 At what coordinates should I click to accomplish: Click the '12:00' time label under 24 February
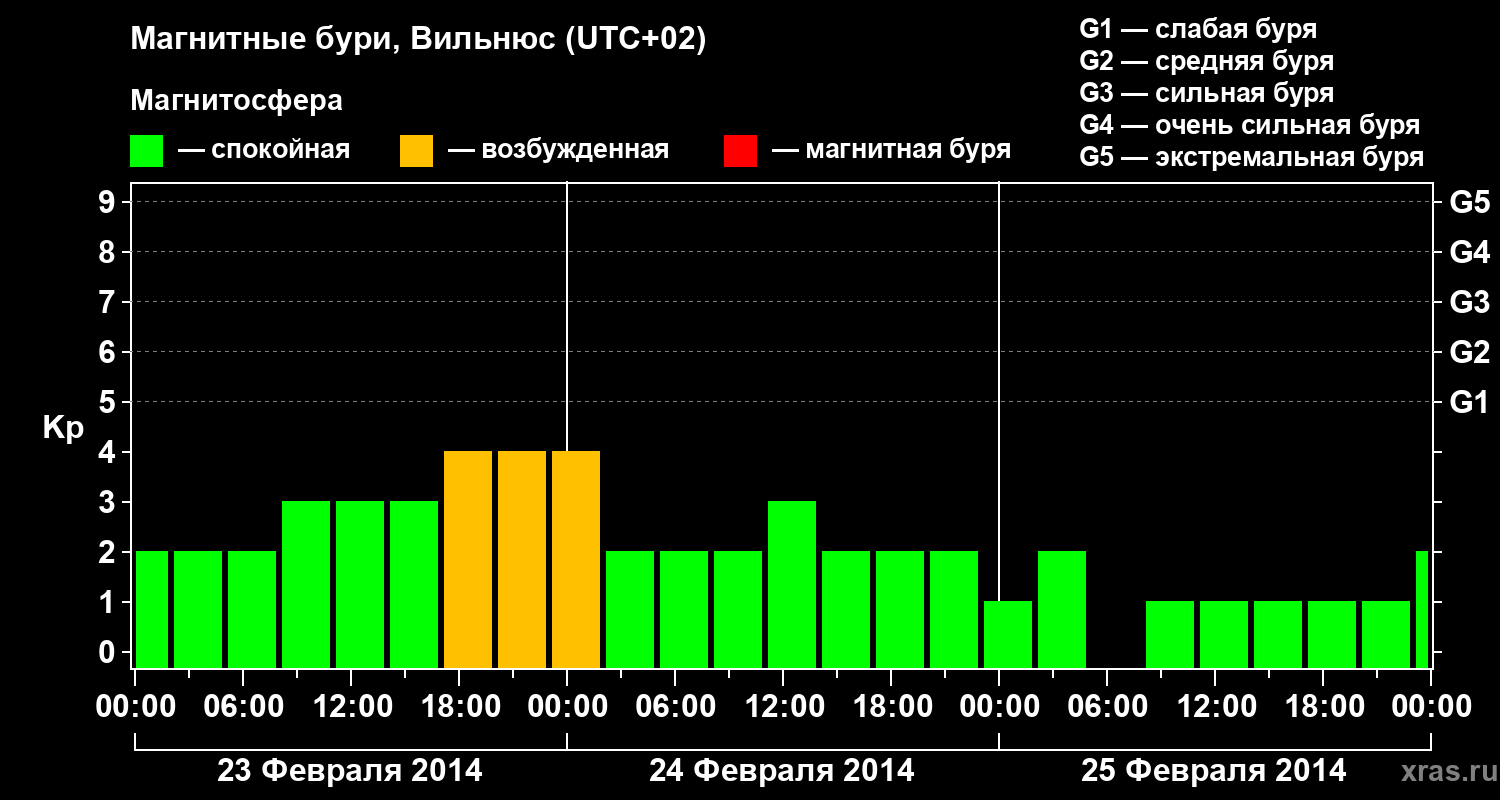click(x=784, y=707)
